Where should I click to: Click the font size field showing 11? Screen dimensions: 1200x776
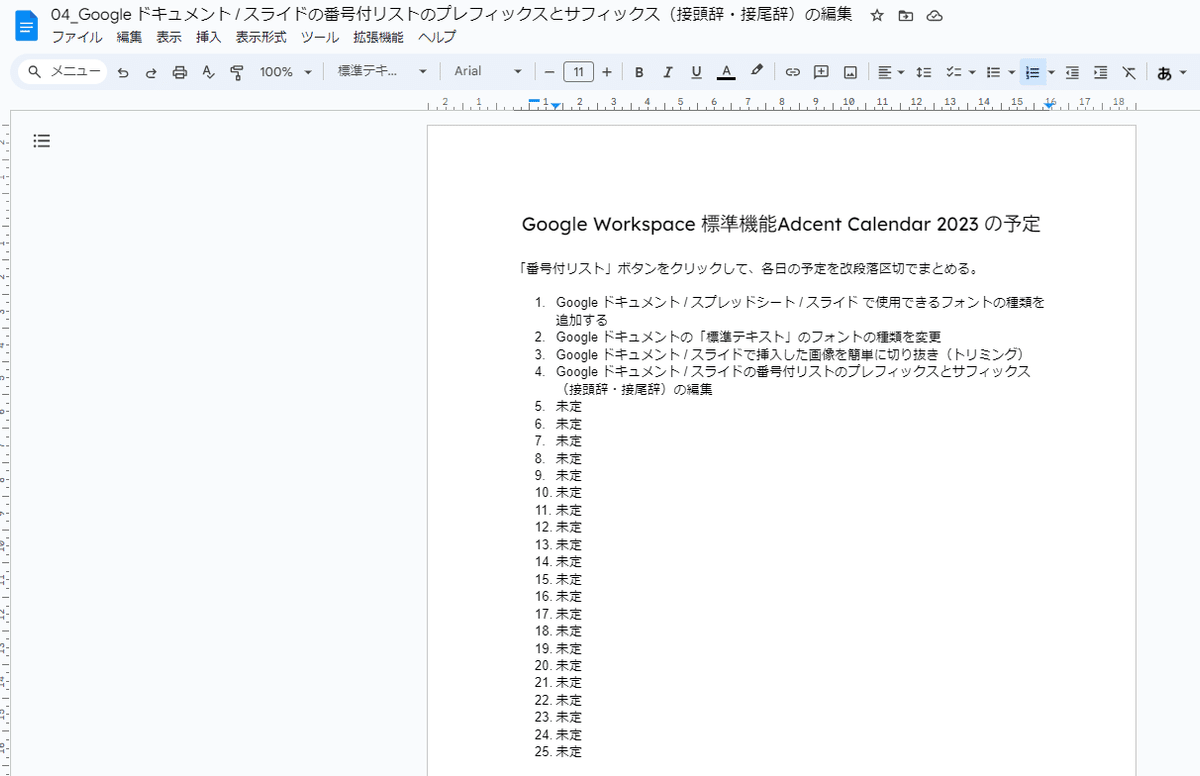[578, 72]
